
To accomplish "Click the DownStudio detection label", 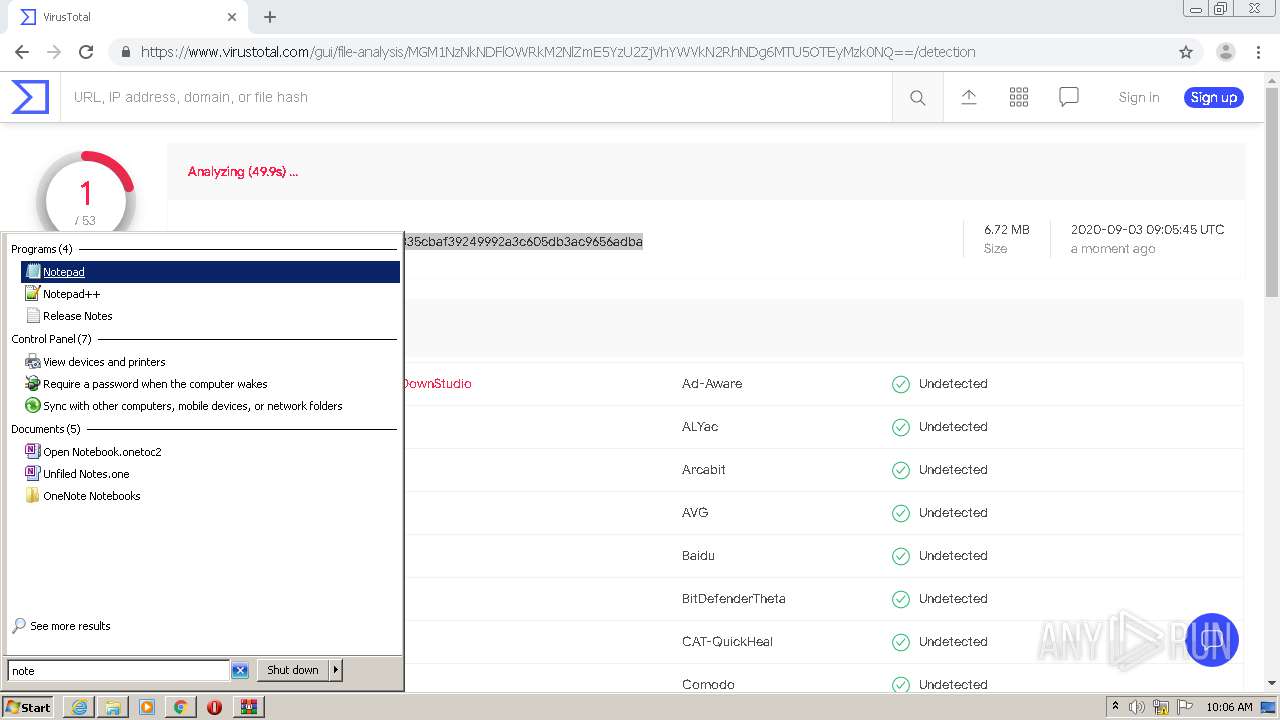I will (x=437, y=384).
